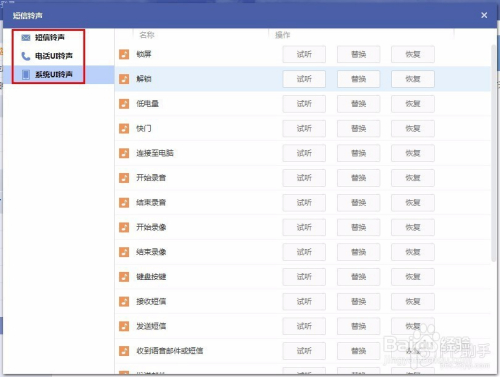500x377 pixels.
Task: Preview 锁屏 sound with 试听
Action: [x=304, y=54]
